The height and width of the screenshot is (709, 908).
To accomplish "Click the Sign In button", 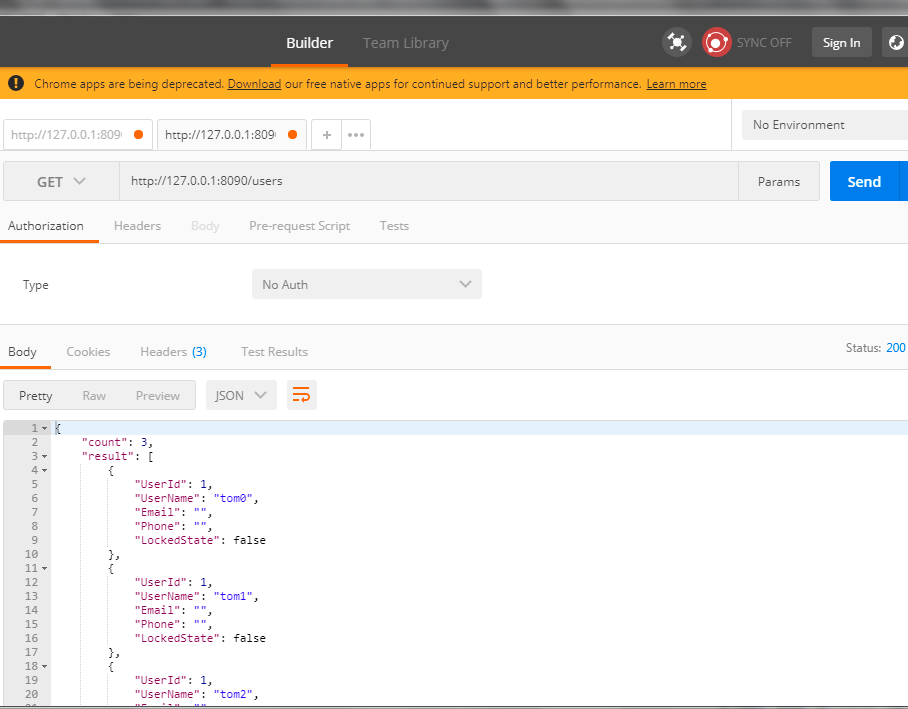I will [x=841, y=42].
